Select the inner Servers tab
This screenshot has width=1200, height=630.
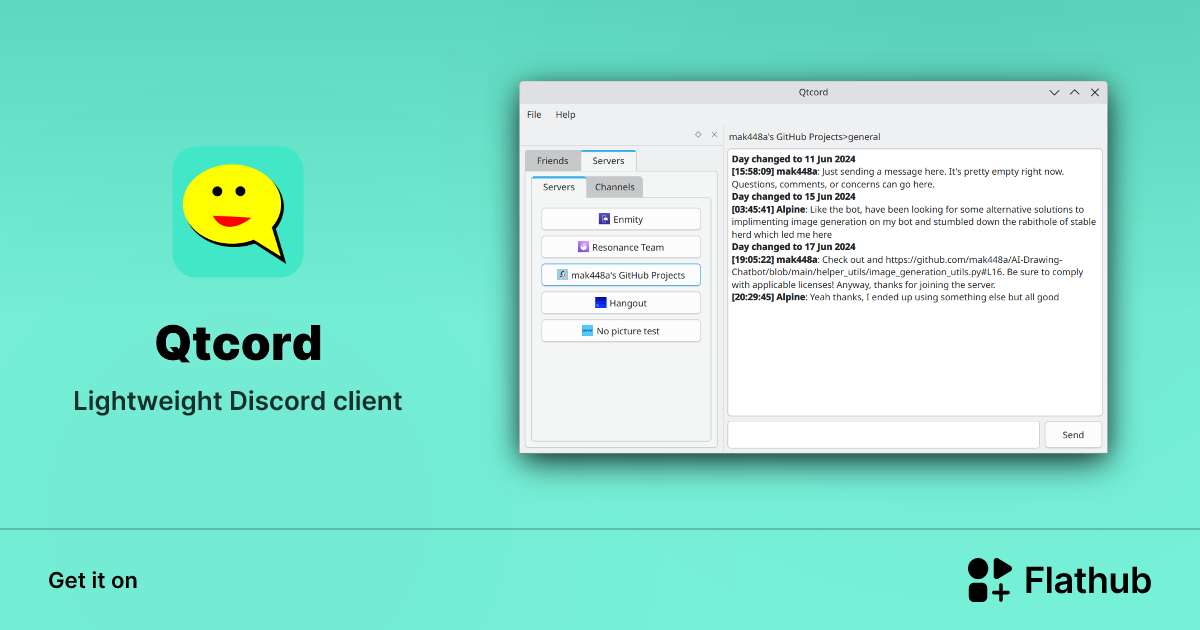pos(557,187)
